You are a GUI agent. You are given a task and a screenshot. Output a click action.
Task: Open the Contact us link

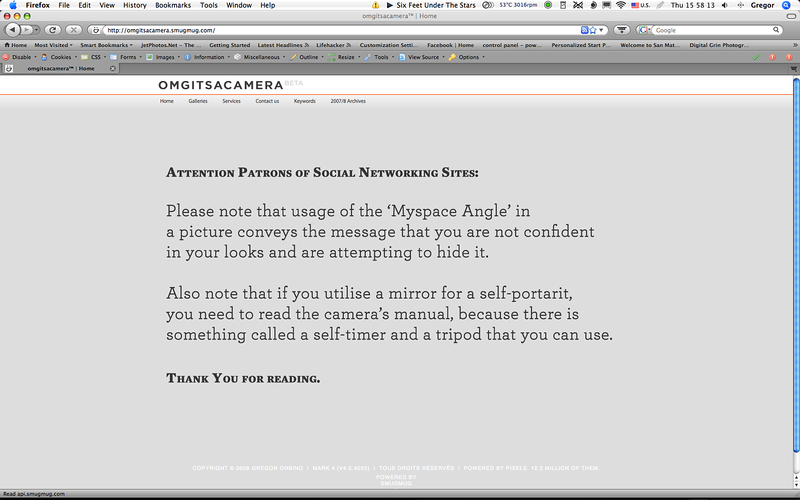[267, 101]
